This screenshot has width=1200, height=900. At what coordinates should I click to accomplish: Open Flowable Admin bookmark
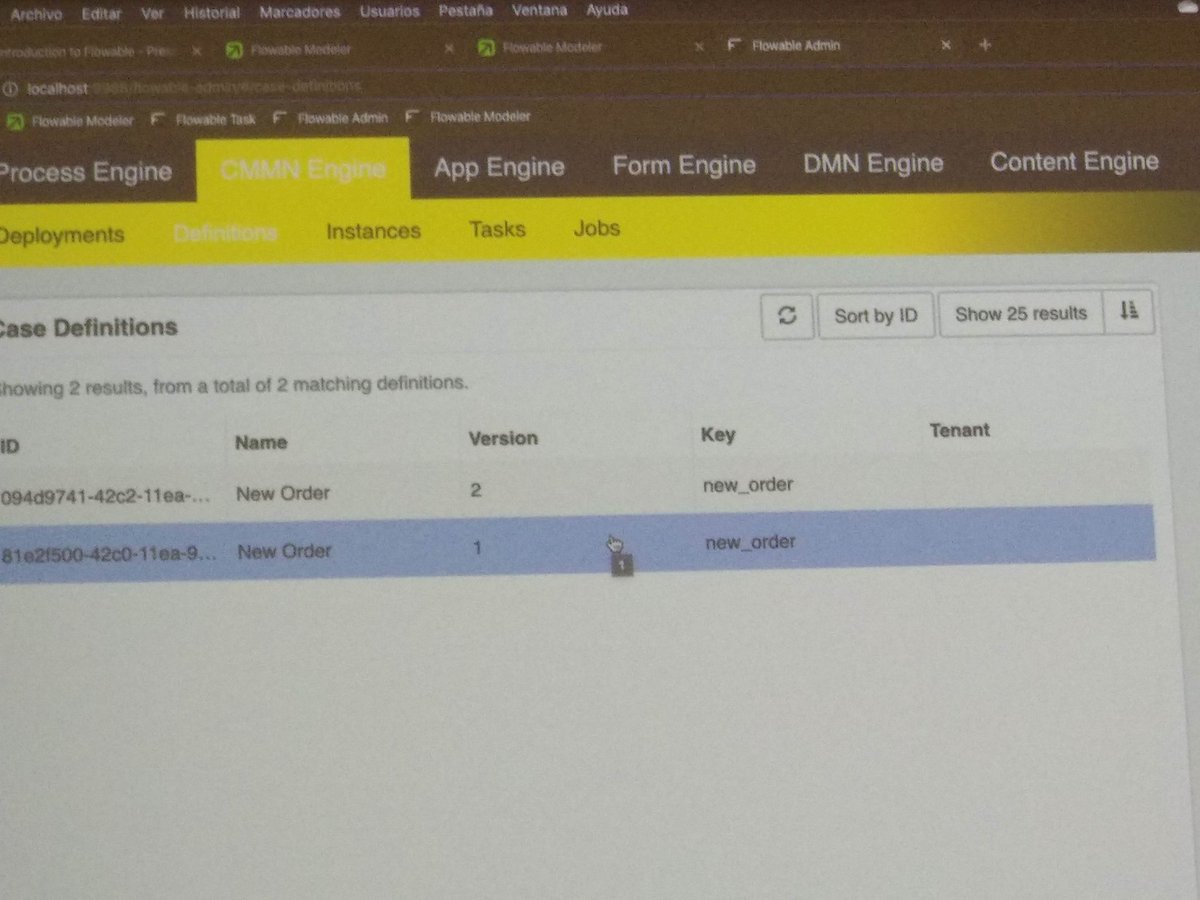point(331,118)
